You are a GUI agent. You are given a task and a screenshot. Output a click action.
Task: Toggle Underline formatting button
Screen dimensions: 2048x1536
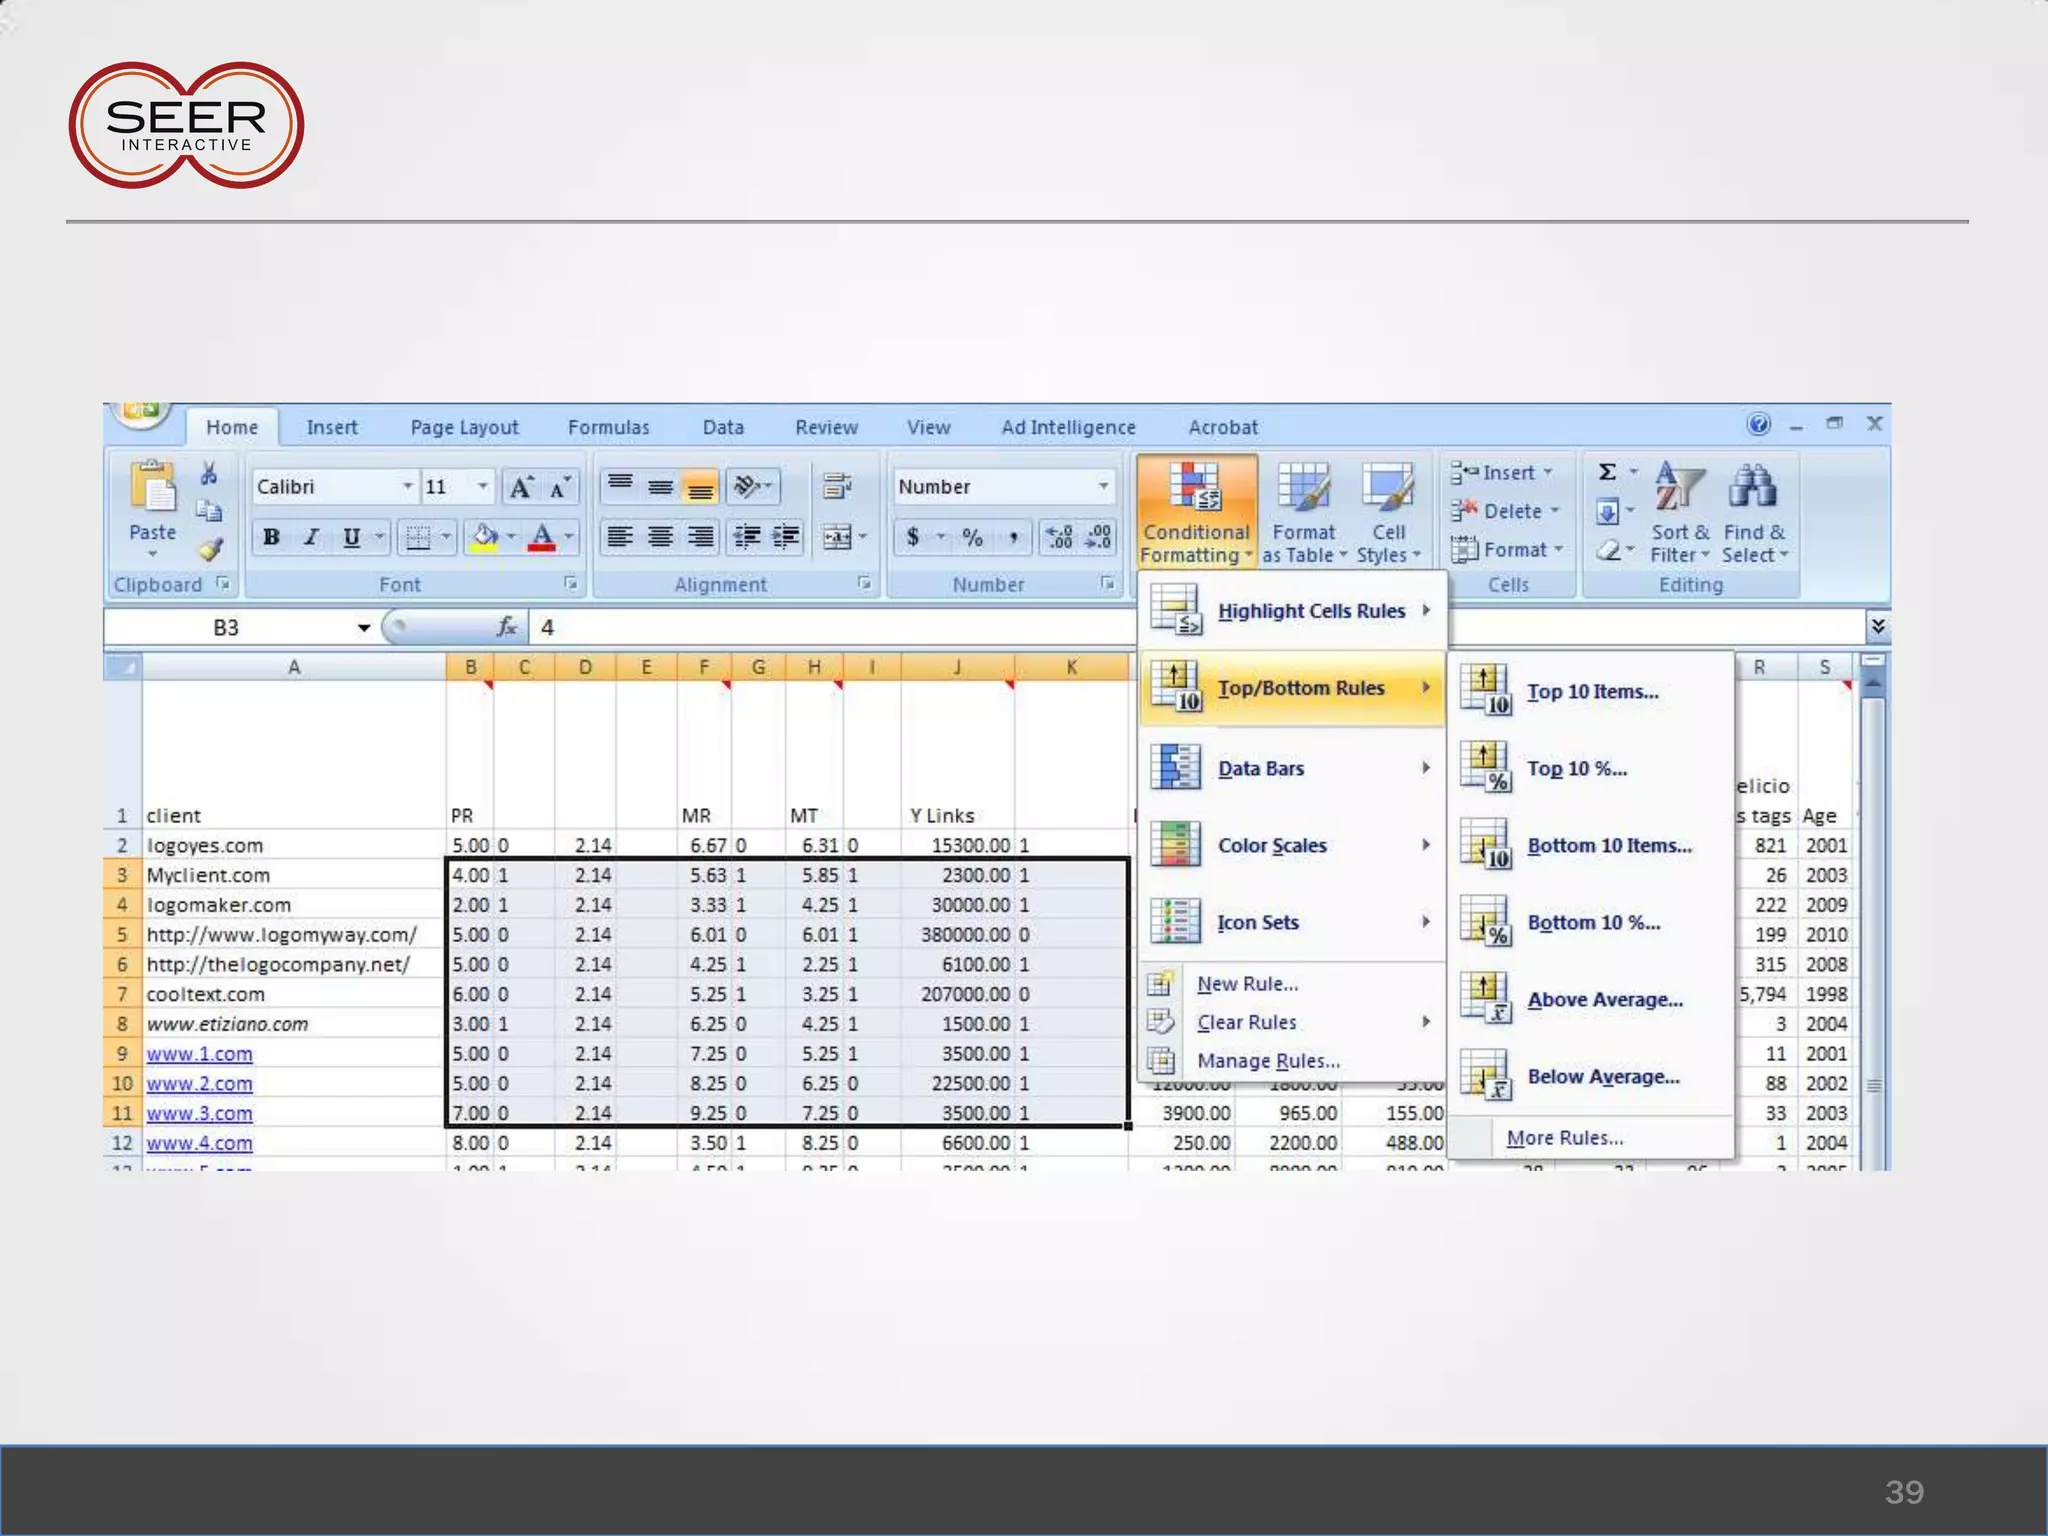[351, 537]
